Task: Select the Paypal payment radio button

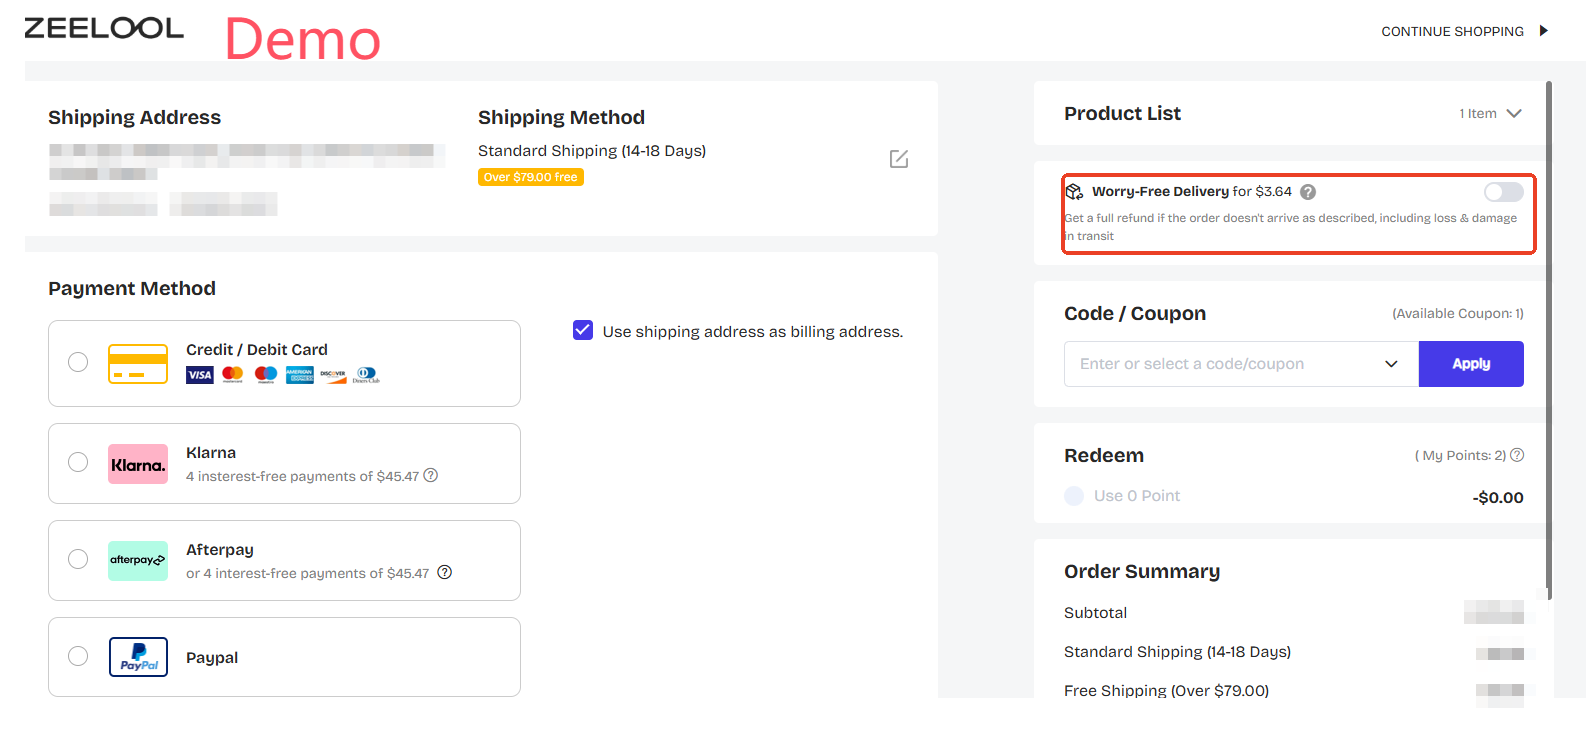Action: tap(78, 656)
